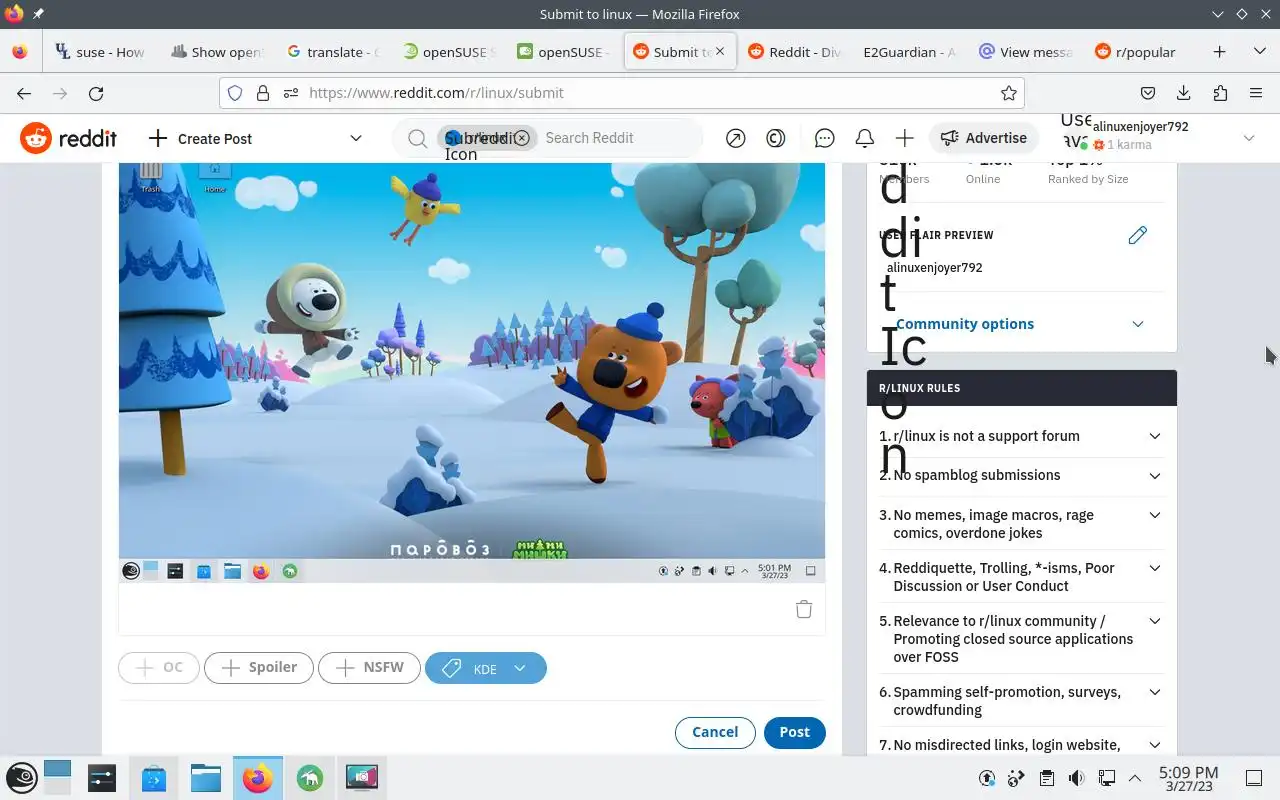Open the Firefox extensions puzzle icon
Viewport: 1280px width, 800px height.
pyautogui.click(x=1220, y=93)
